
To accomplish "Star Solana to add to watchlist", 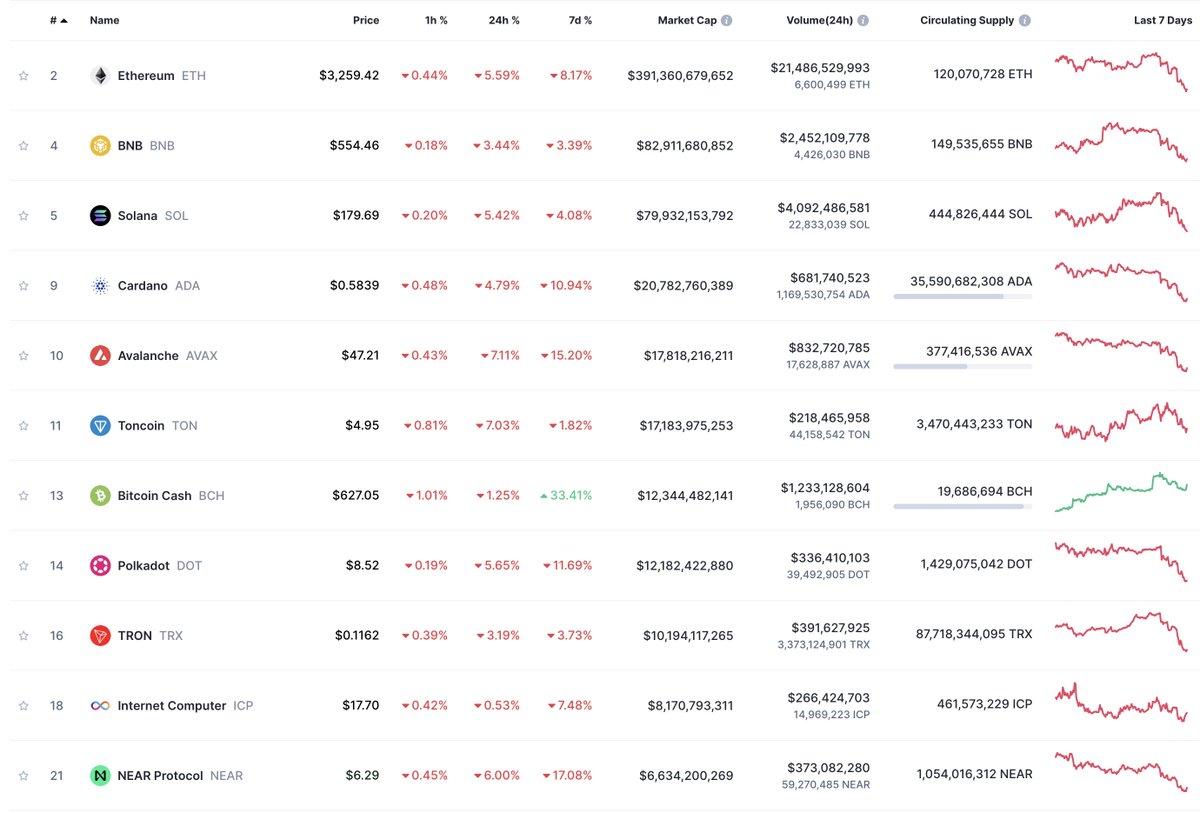I will [x=23, y=216].
